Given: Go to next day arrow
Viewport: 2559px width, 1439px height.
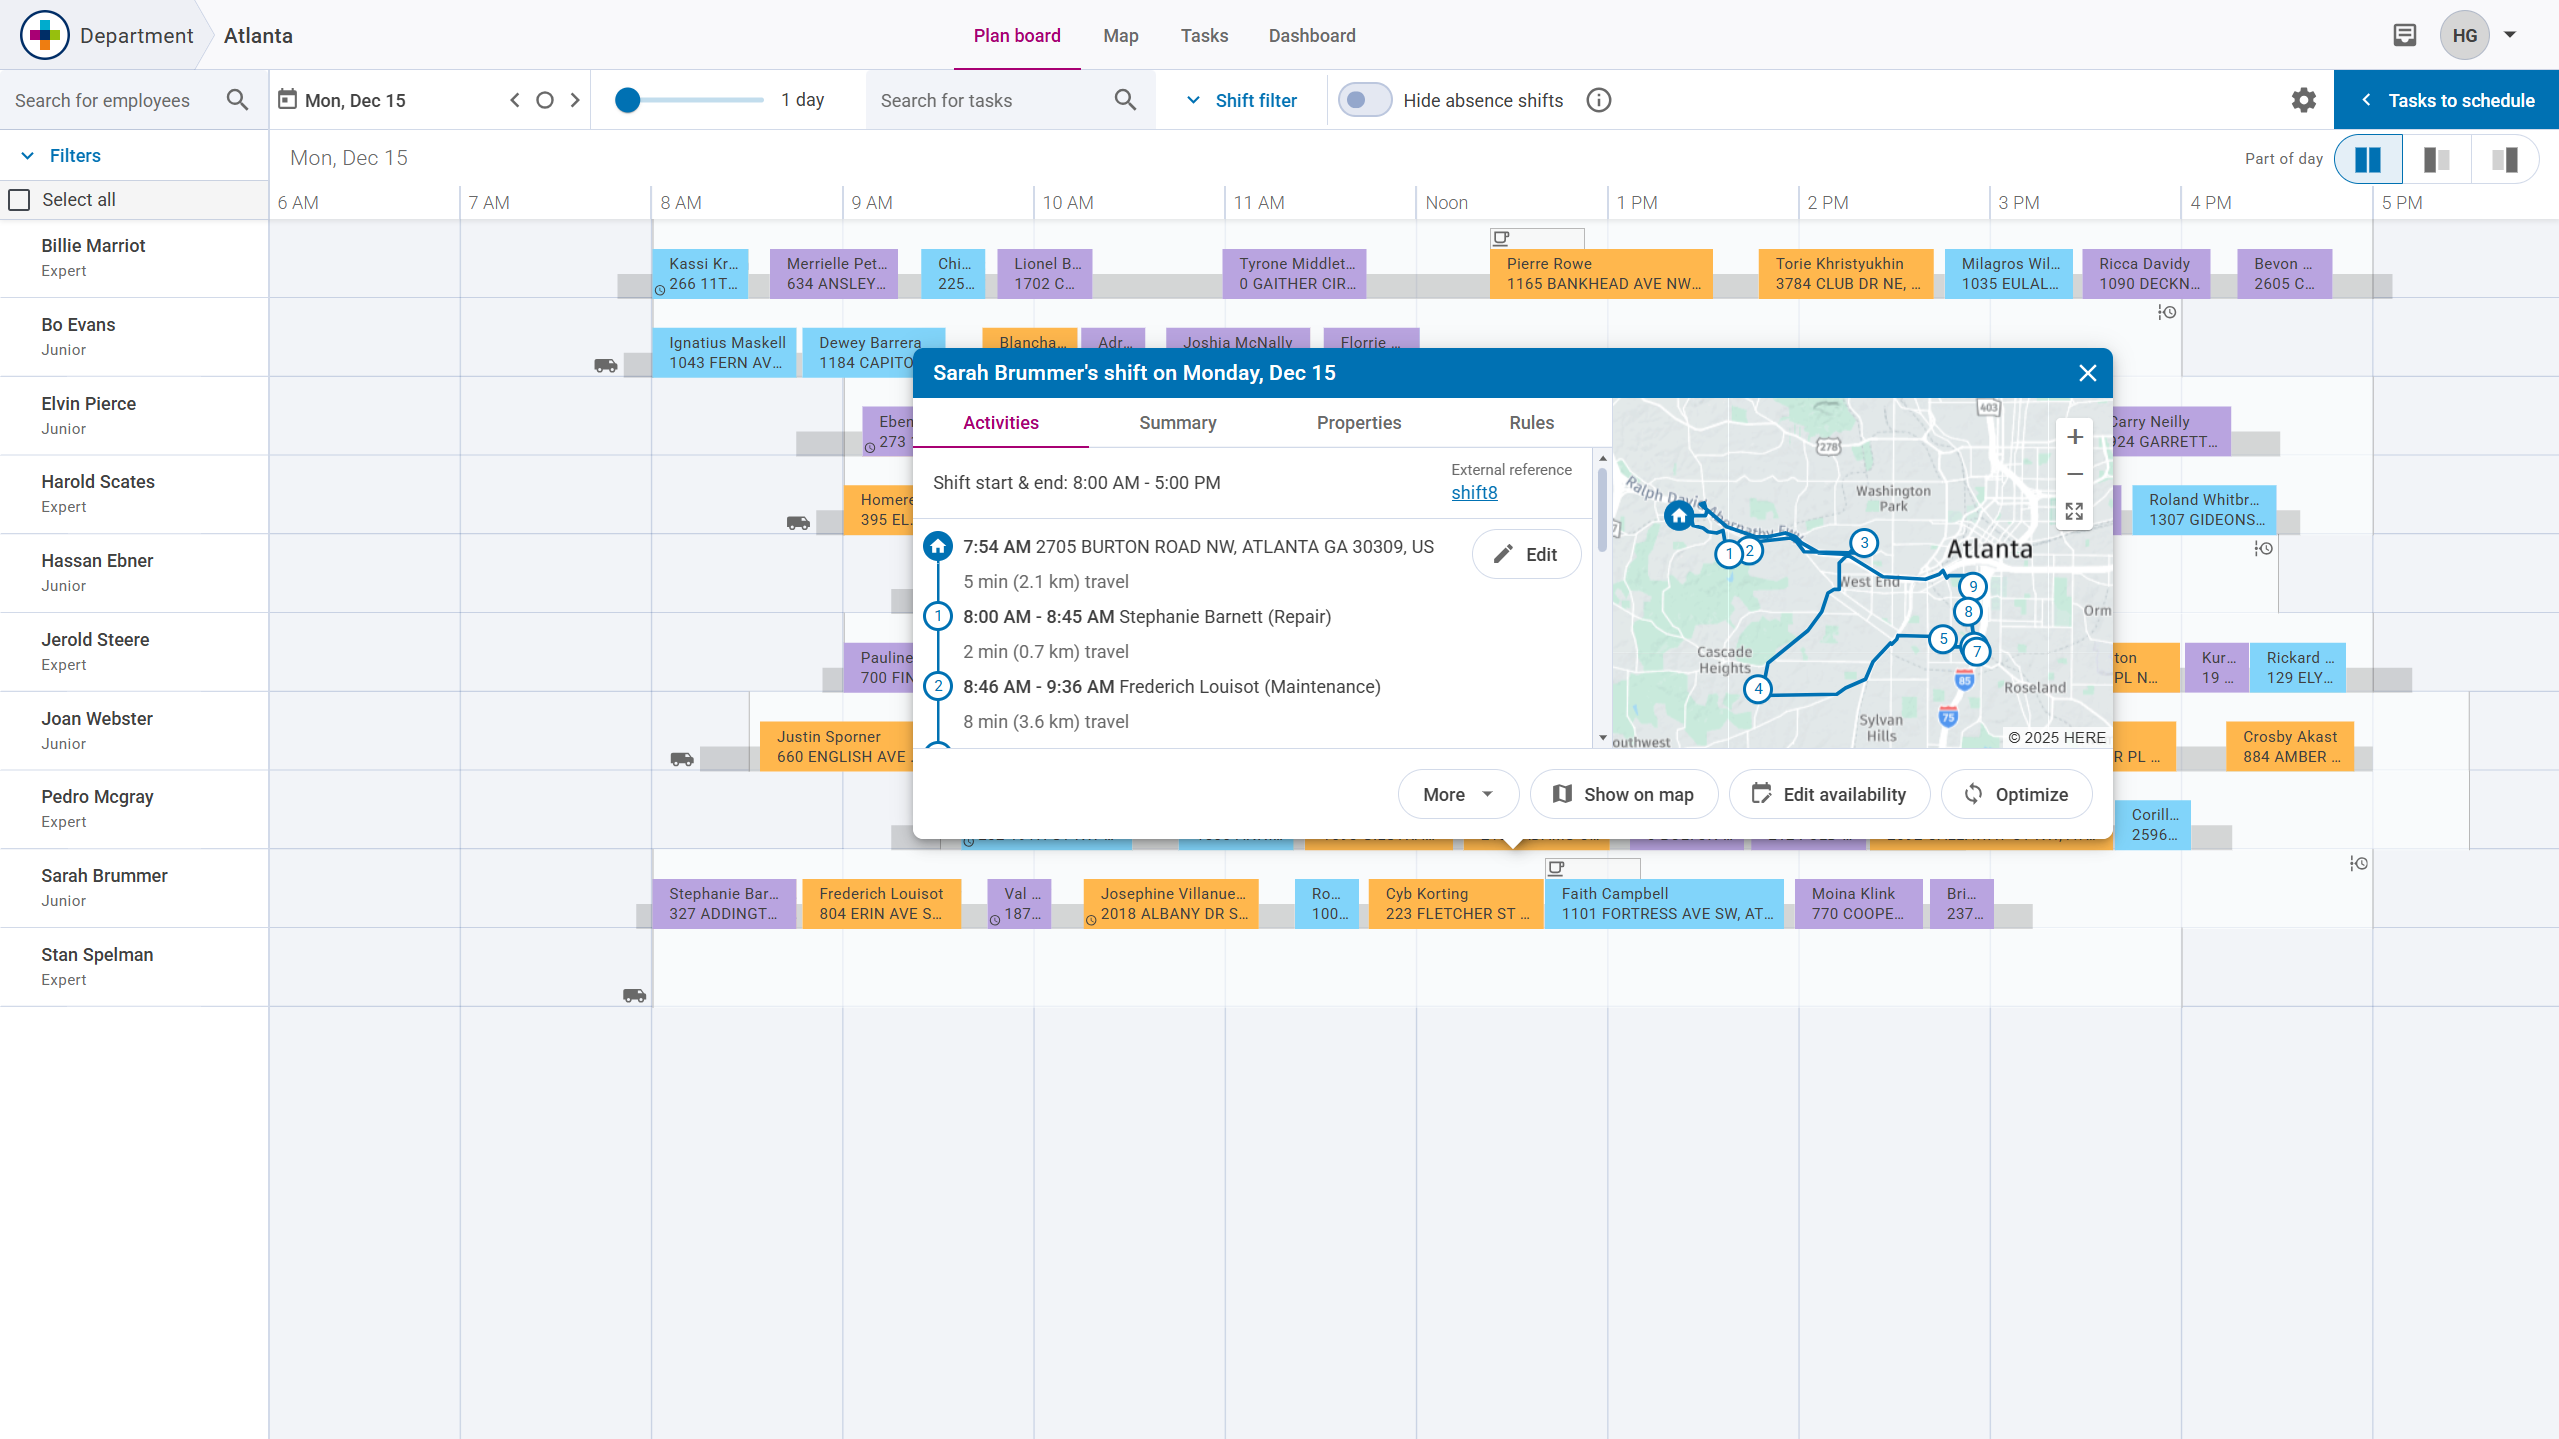Looking at the screenshot, I should tap(575, 100).
